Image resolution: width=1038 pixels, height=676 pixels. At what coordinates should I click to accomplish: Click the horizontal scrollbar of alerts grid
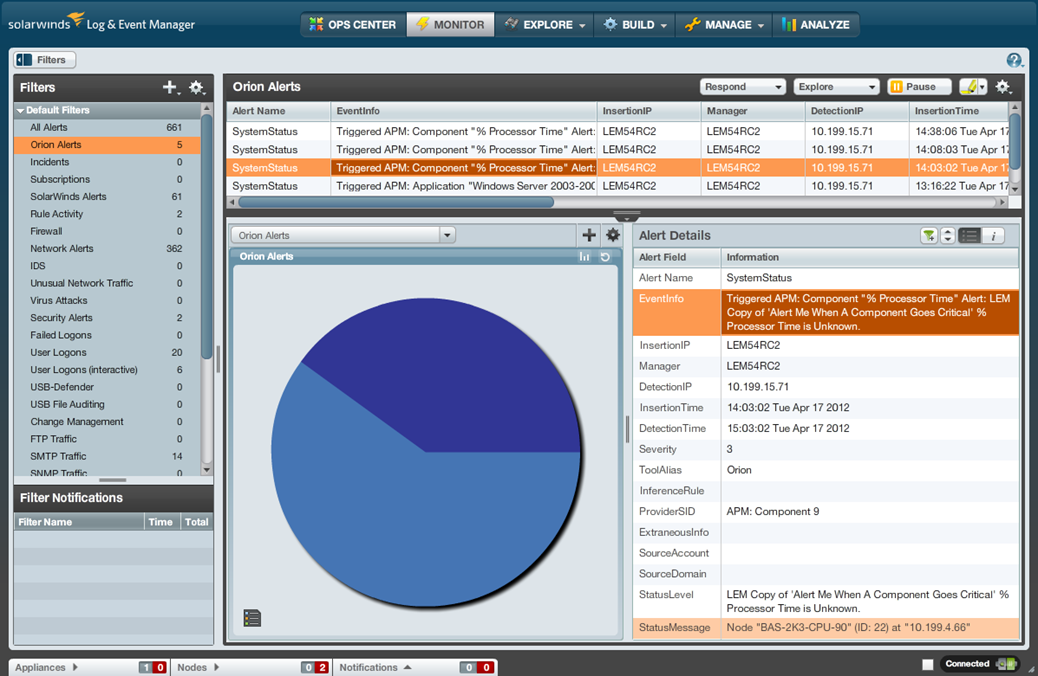pyautogui.click(x=395, y=202)
